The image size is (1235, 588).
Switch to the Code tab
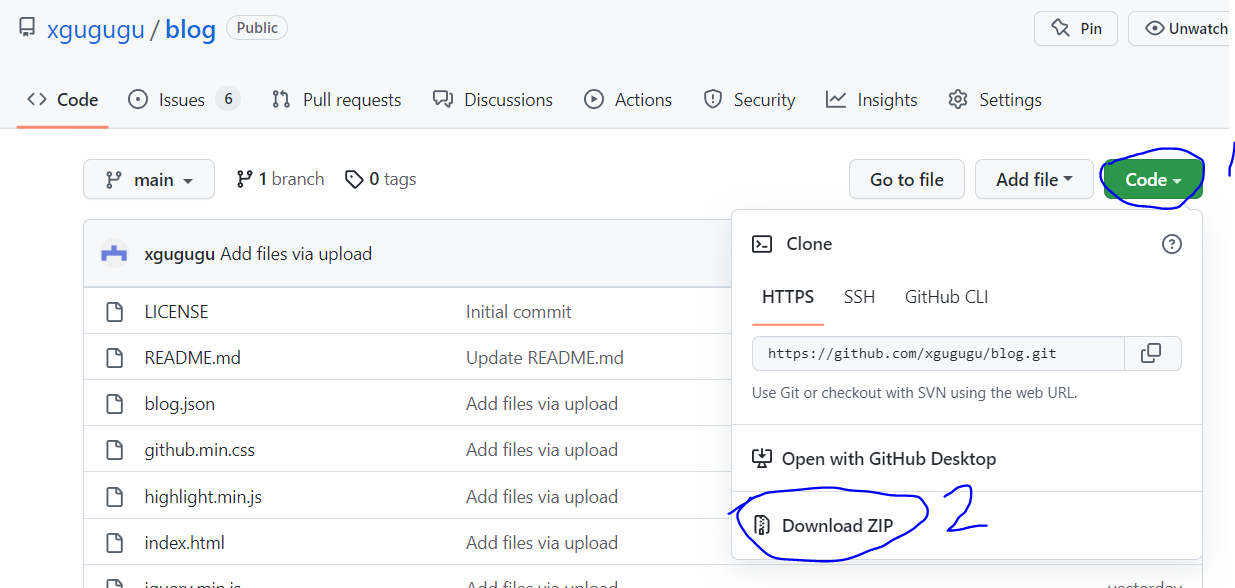click(x=62, y=99)
